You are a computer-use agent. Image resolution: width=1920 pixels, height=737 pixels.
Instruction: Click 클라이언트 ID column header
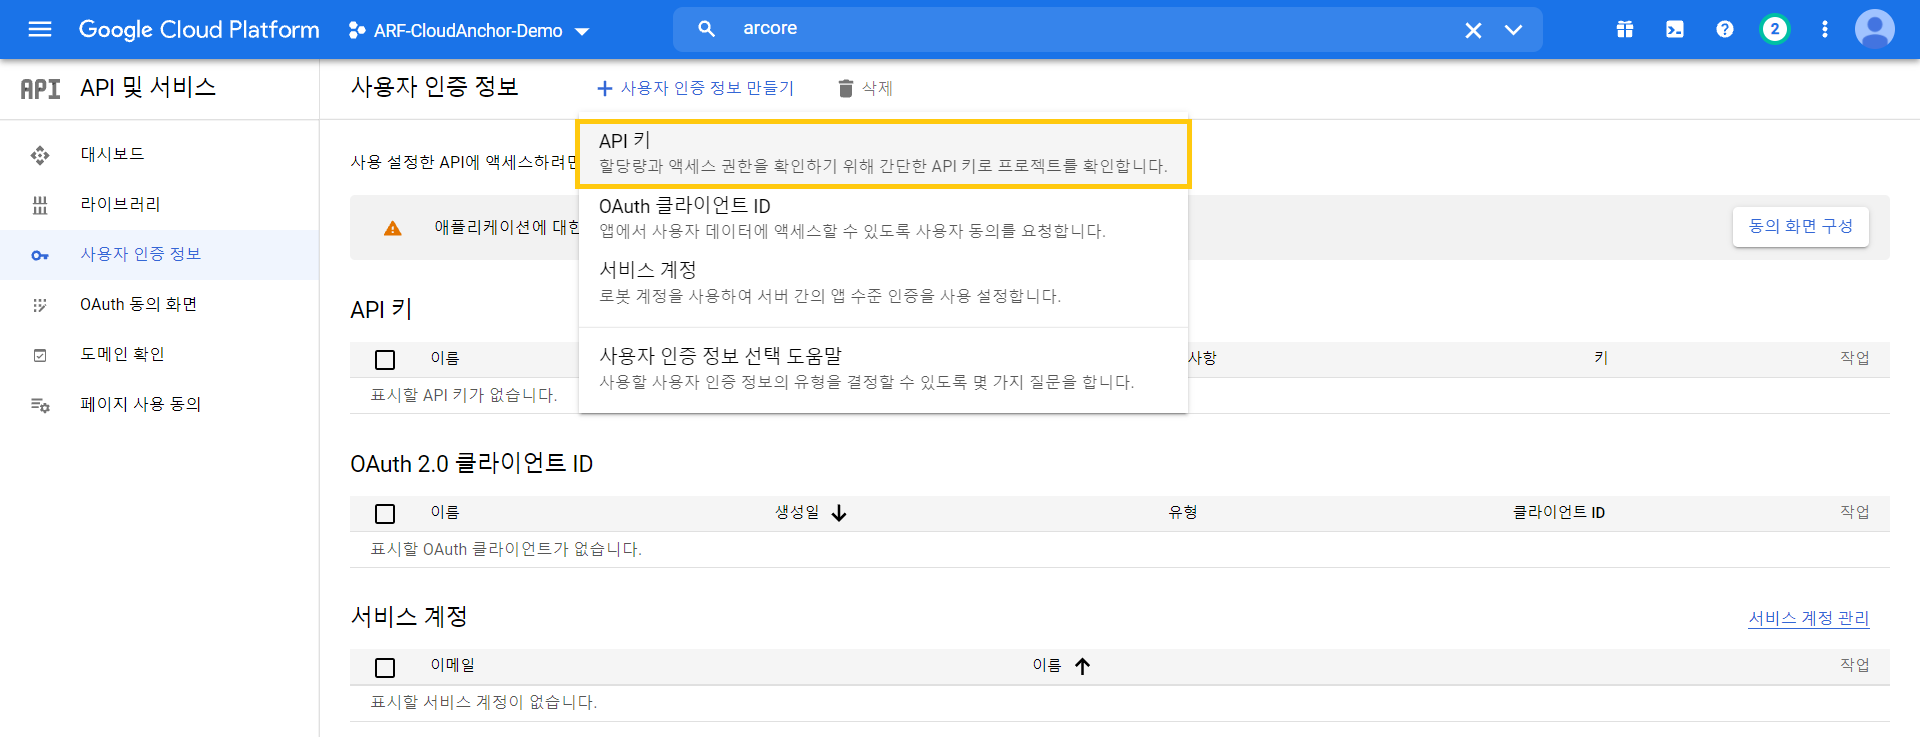coord(1558,513)
